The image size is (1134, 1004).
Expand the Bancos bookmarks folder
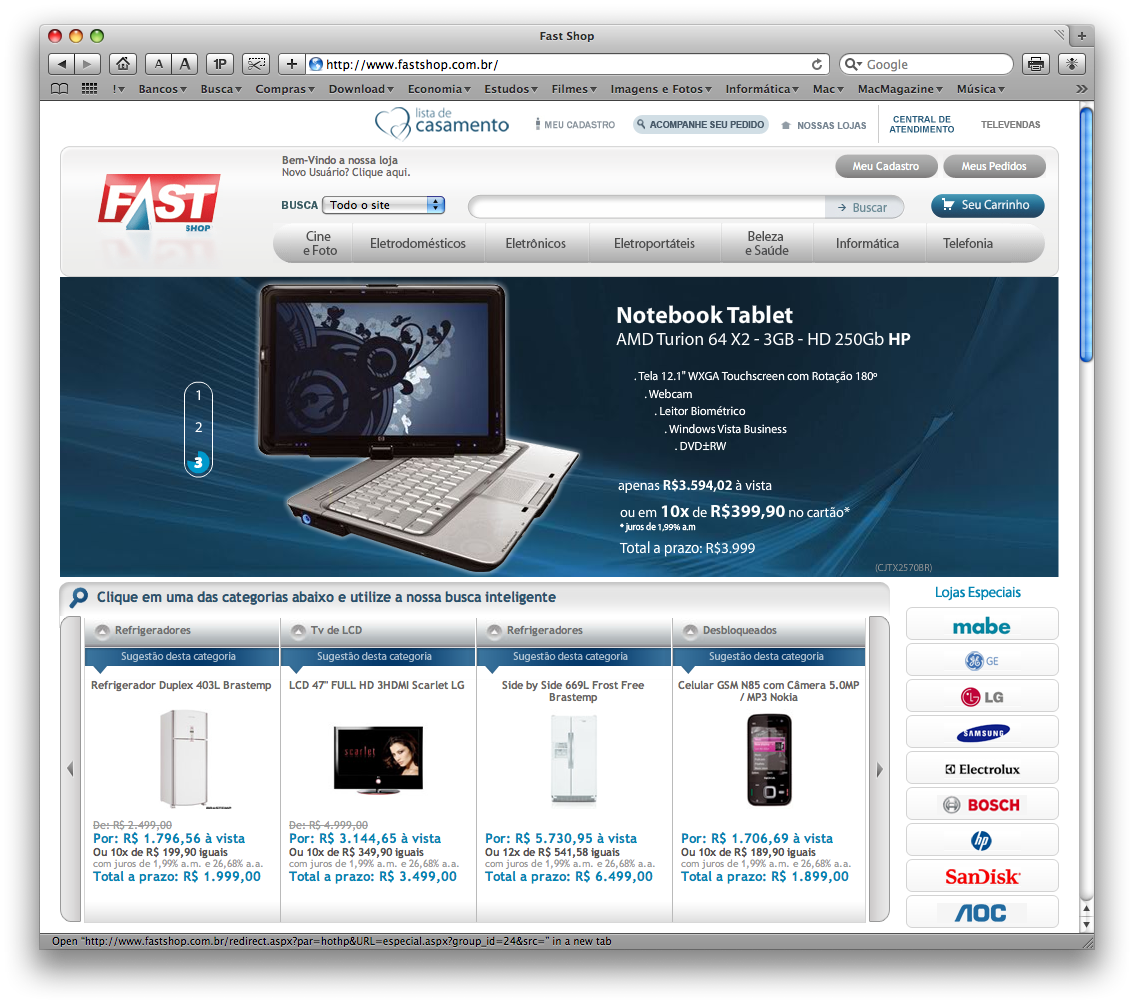pos(163,89)
